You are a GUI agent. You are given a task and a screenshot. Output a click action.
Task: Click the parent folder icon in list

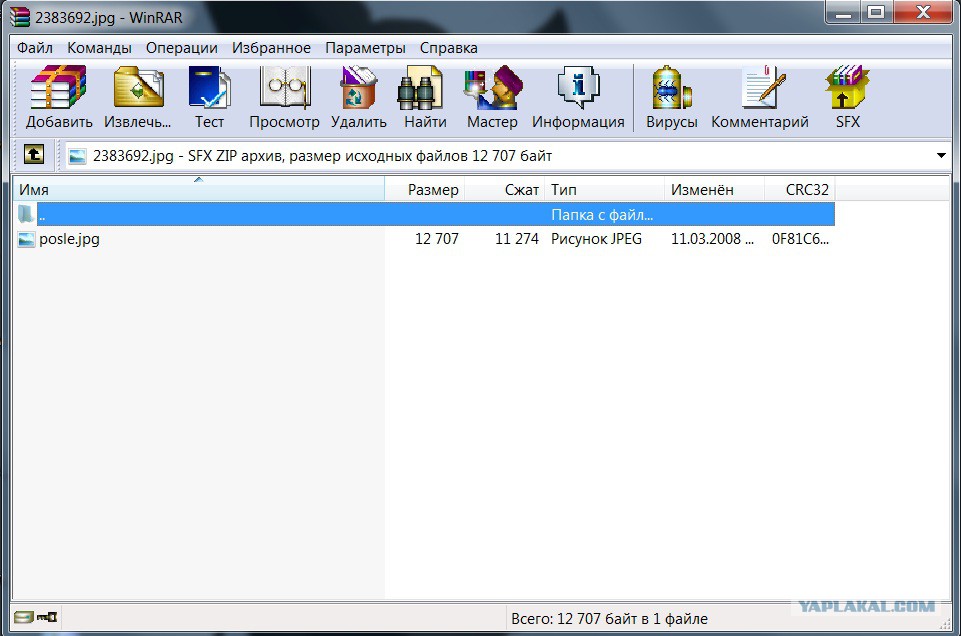click(x=26, y=214)
